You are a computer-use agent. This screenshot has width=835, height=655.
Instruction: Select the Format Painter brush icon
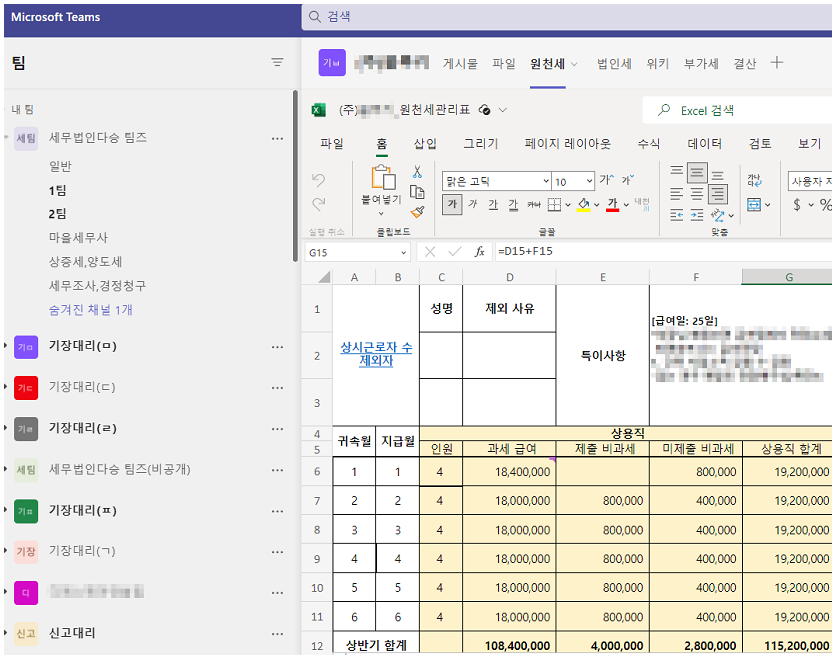[x=417, y=212]
